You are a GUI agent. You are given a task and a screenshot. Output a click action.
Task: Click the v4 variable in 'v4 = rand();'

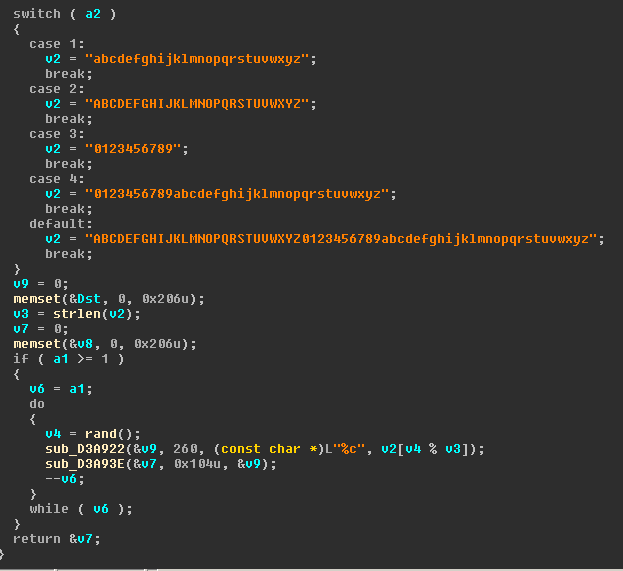click(x=53, y=434)
